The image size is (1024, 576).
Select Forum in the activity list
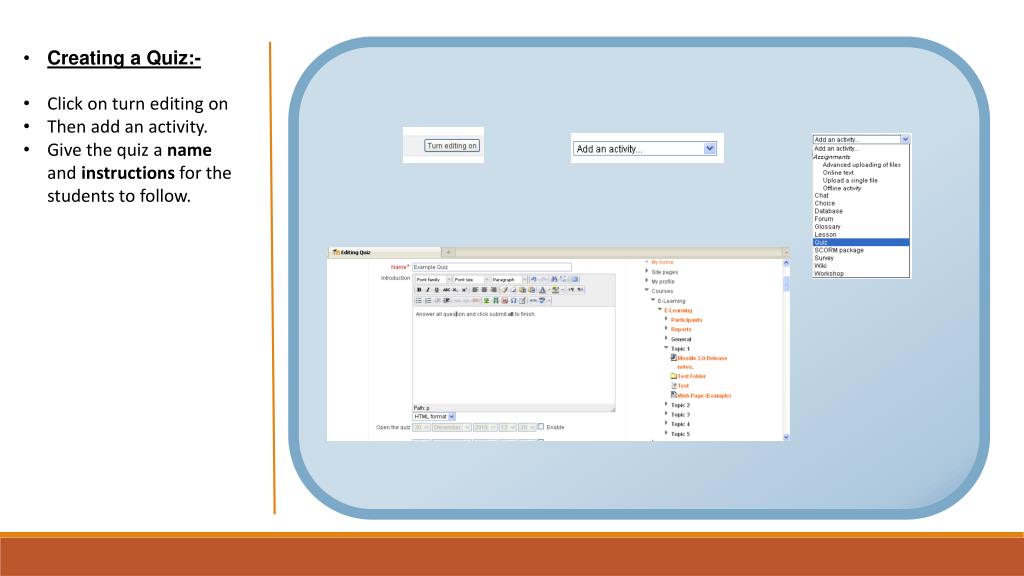coord(824,219)
